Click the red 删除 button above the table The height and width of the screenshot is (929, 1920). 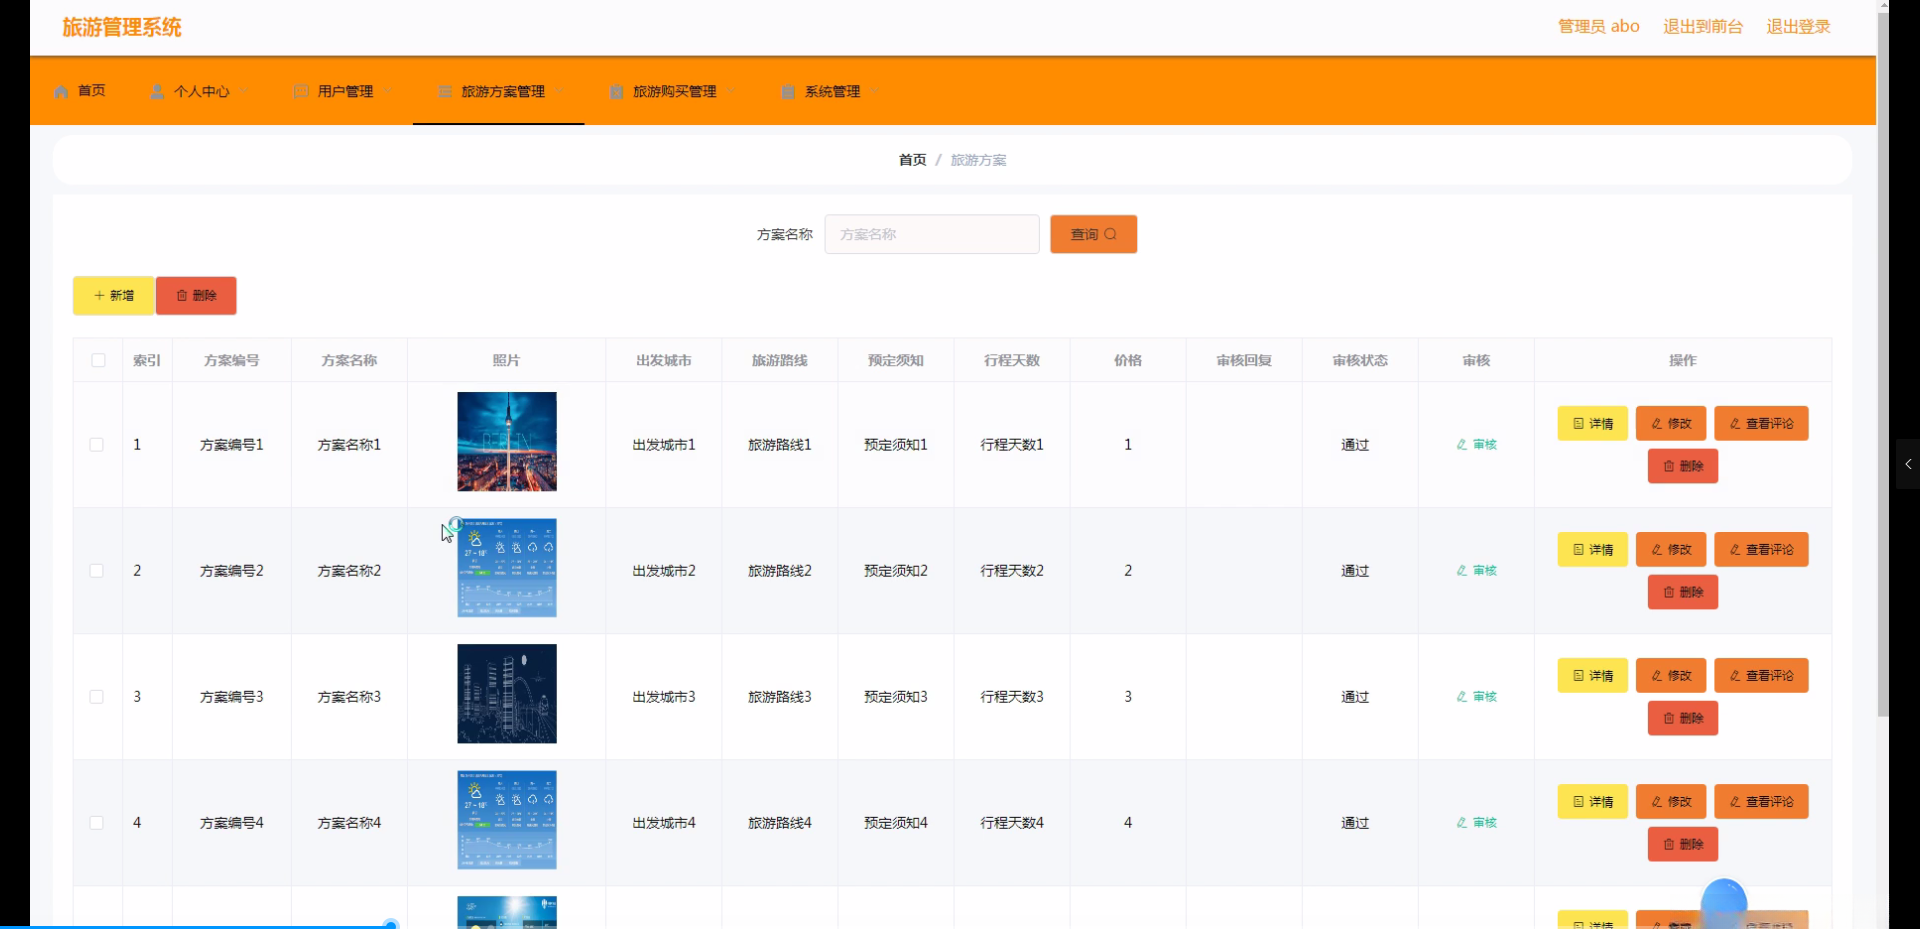click(196, 296)
